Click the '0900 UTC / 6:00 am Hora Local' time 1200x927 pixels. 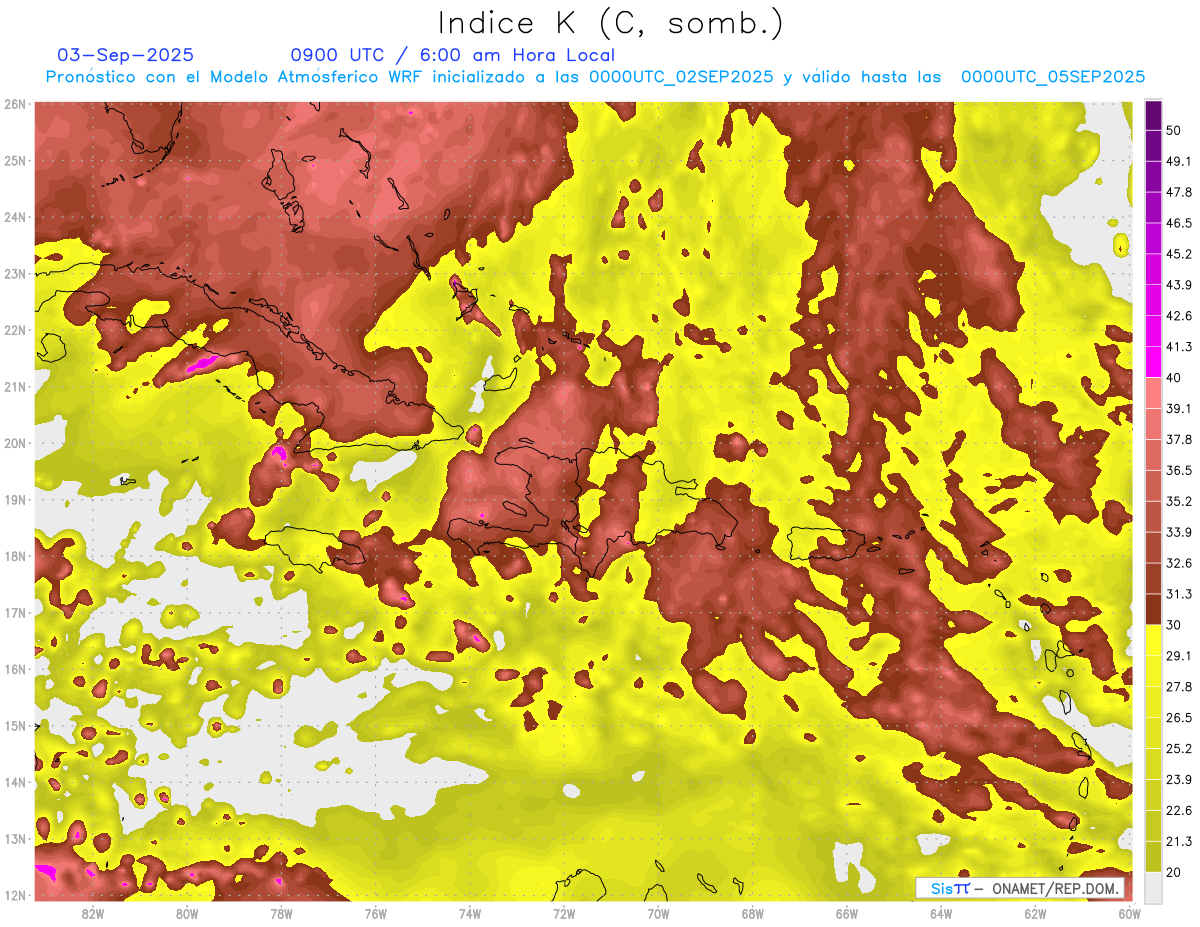tap(453, 55)
